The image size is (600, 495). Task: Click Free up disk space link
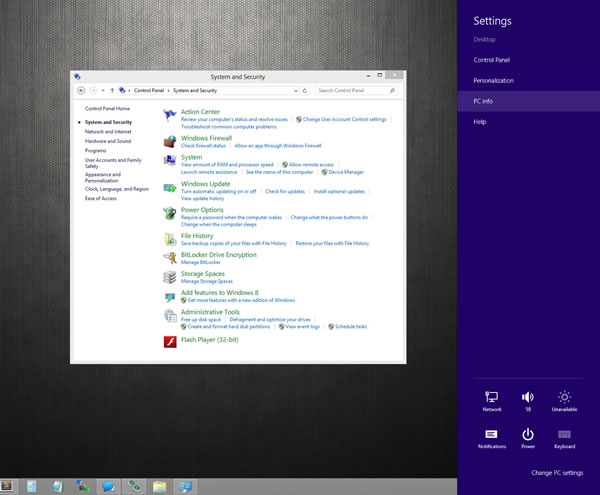point(201,319)
